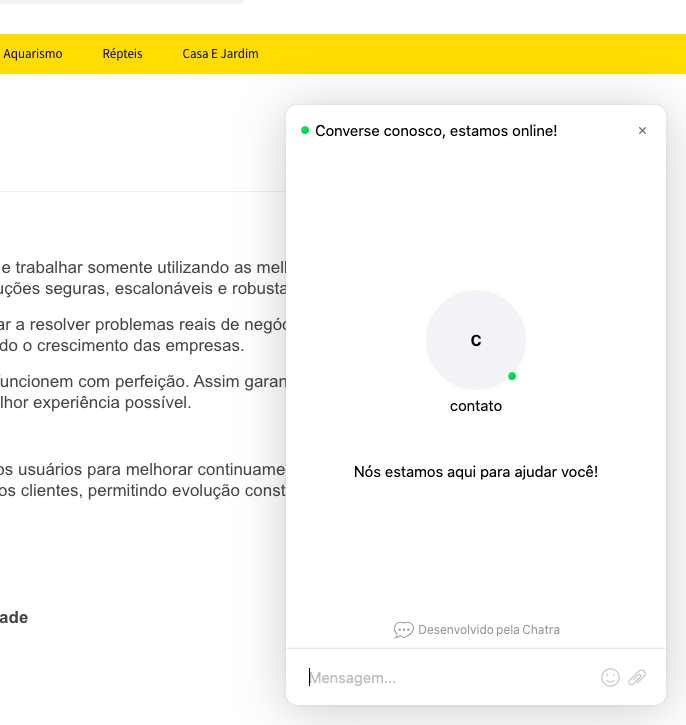The height and width of the screenshot is (725, 686).
Task: Click the Chatra speech bubble logo
Action: click(403, 630)
